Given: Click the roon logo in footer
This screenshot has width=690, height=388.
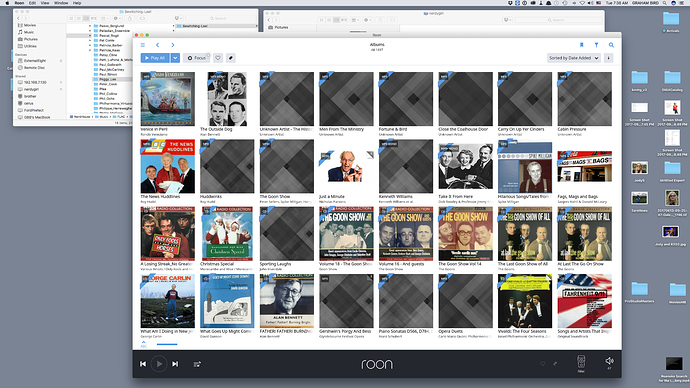Looking at the screenshot, I should coord(377,364).
